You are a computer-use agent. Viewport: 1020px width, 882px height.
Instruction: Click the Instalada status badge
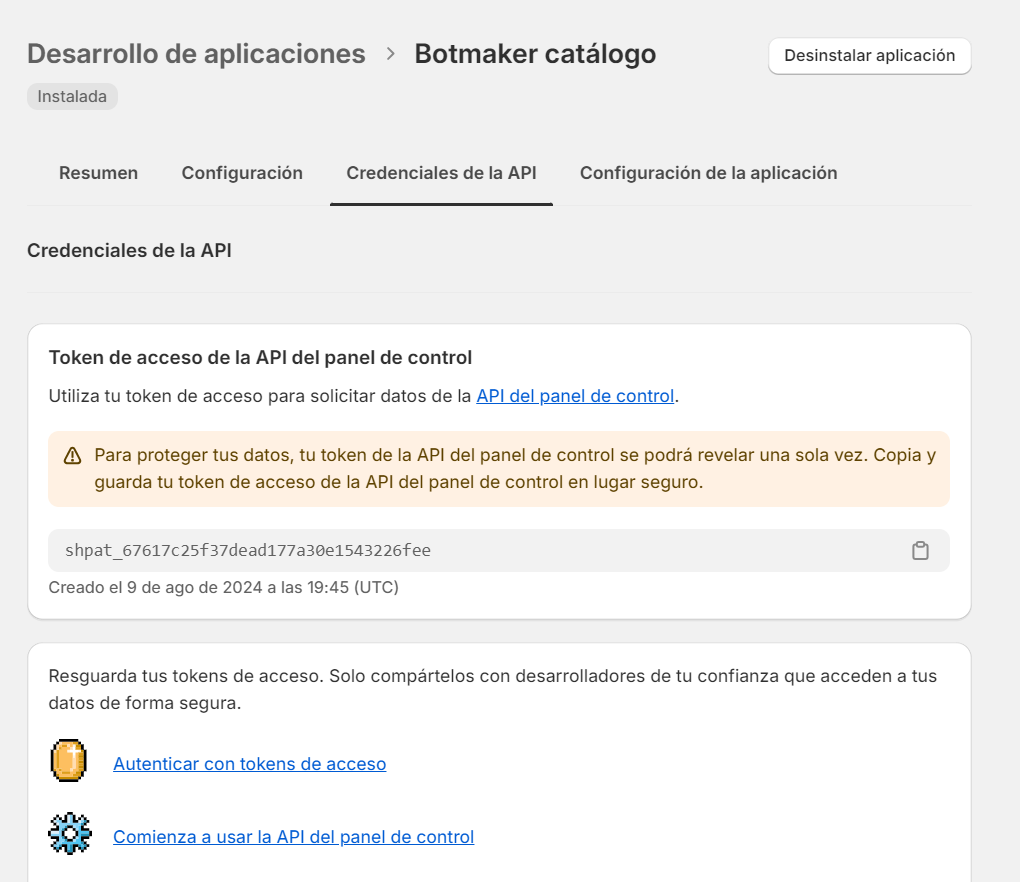72,97
